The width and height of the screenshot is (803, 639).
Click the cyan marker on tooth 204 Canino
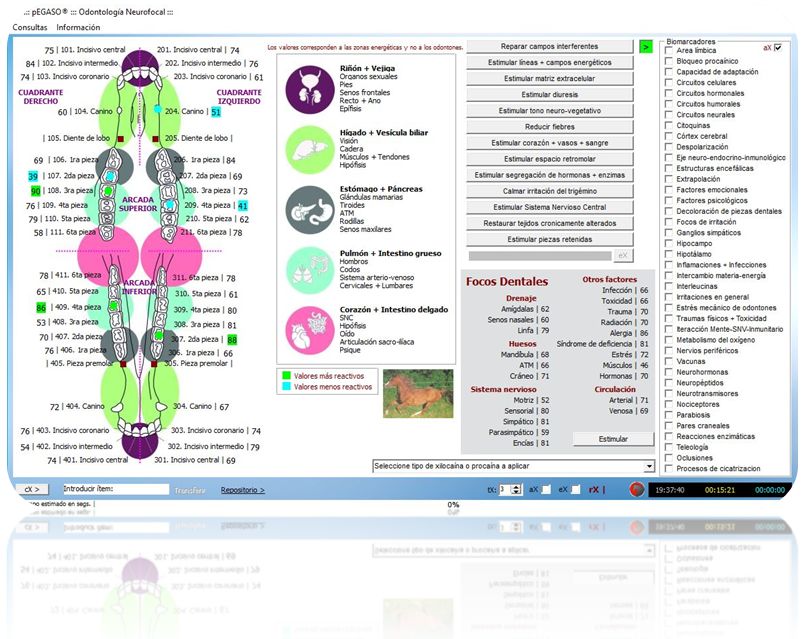[x=158, y=109]
